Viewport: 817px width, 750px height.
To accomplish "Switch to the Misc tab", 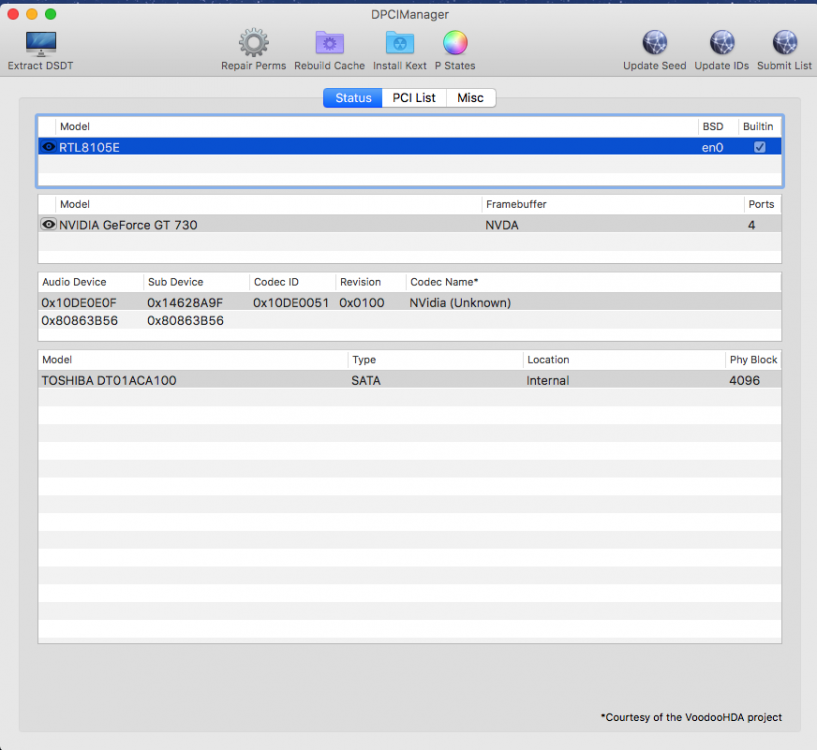I will [471, 97].
